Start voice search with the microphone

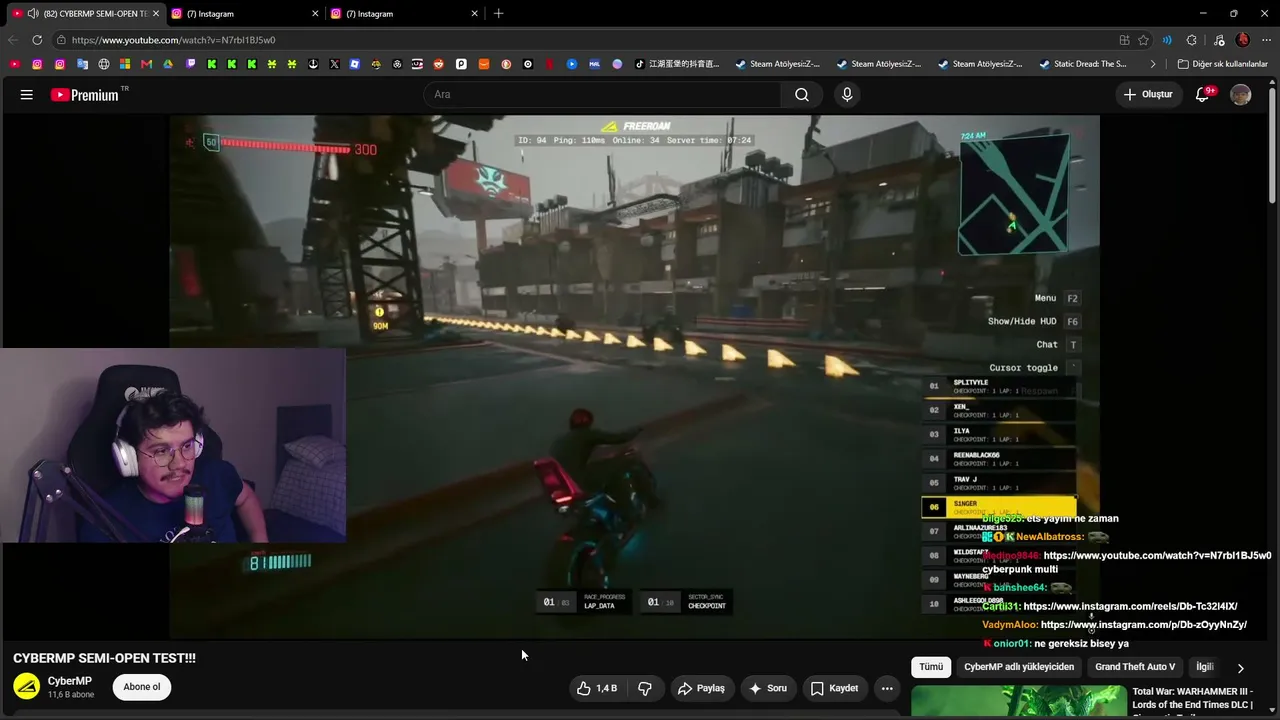[x=847, y=95]
